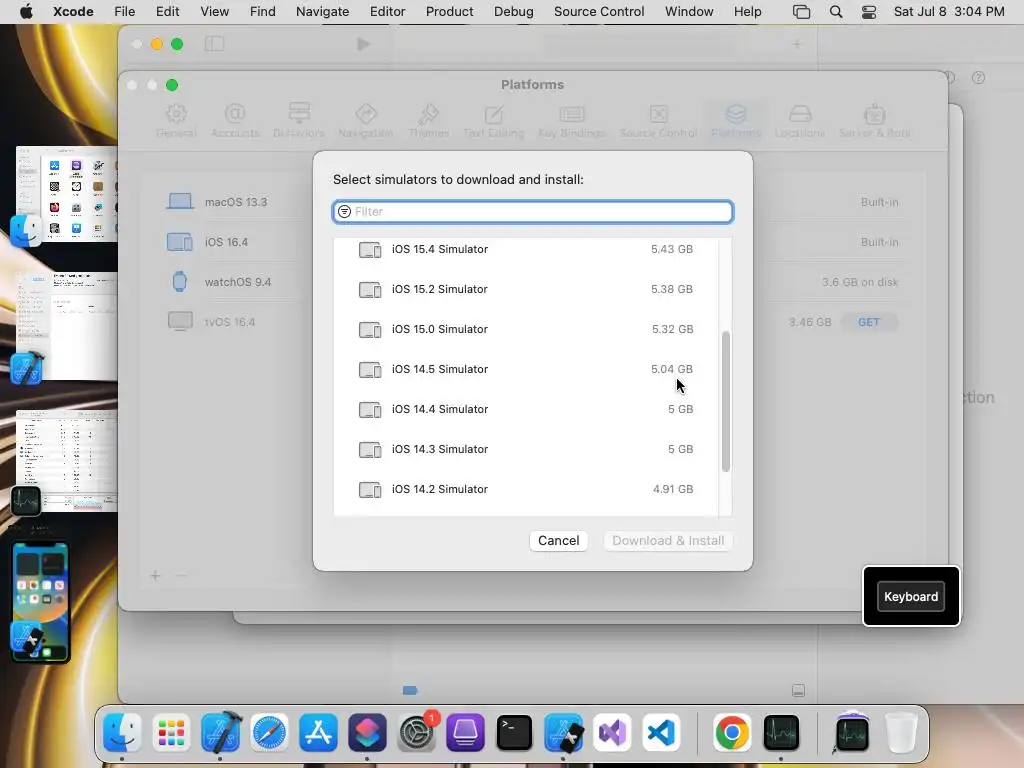Image resolution: width=1024 pixels, height=768 pixels.
Task: Open Visual Studio Code from the Dock
Action: pyautogui.click(x=661, y=733)
